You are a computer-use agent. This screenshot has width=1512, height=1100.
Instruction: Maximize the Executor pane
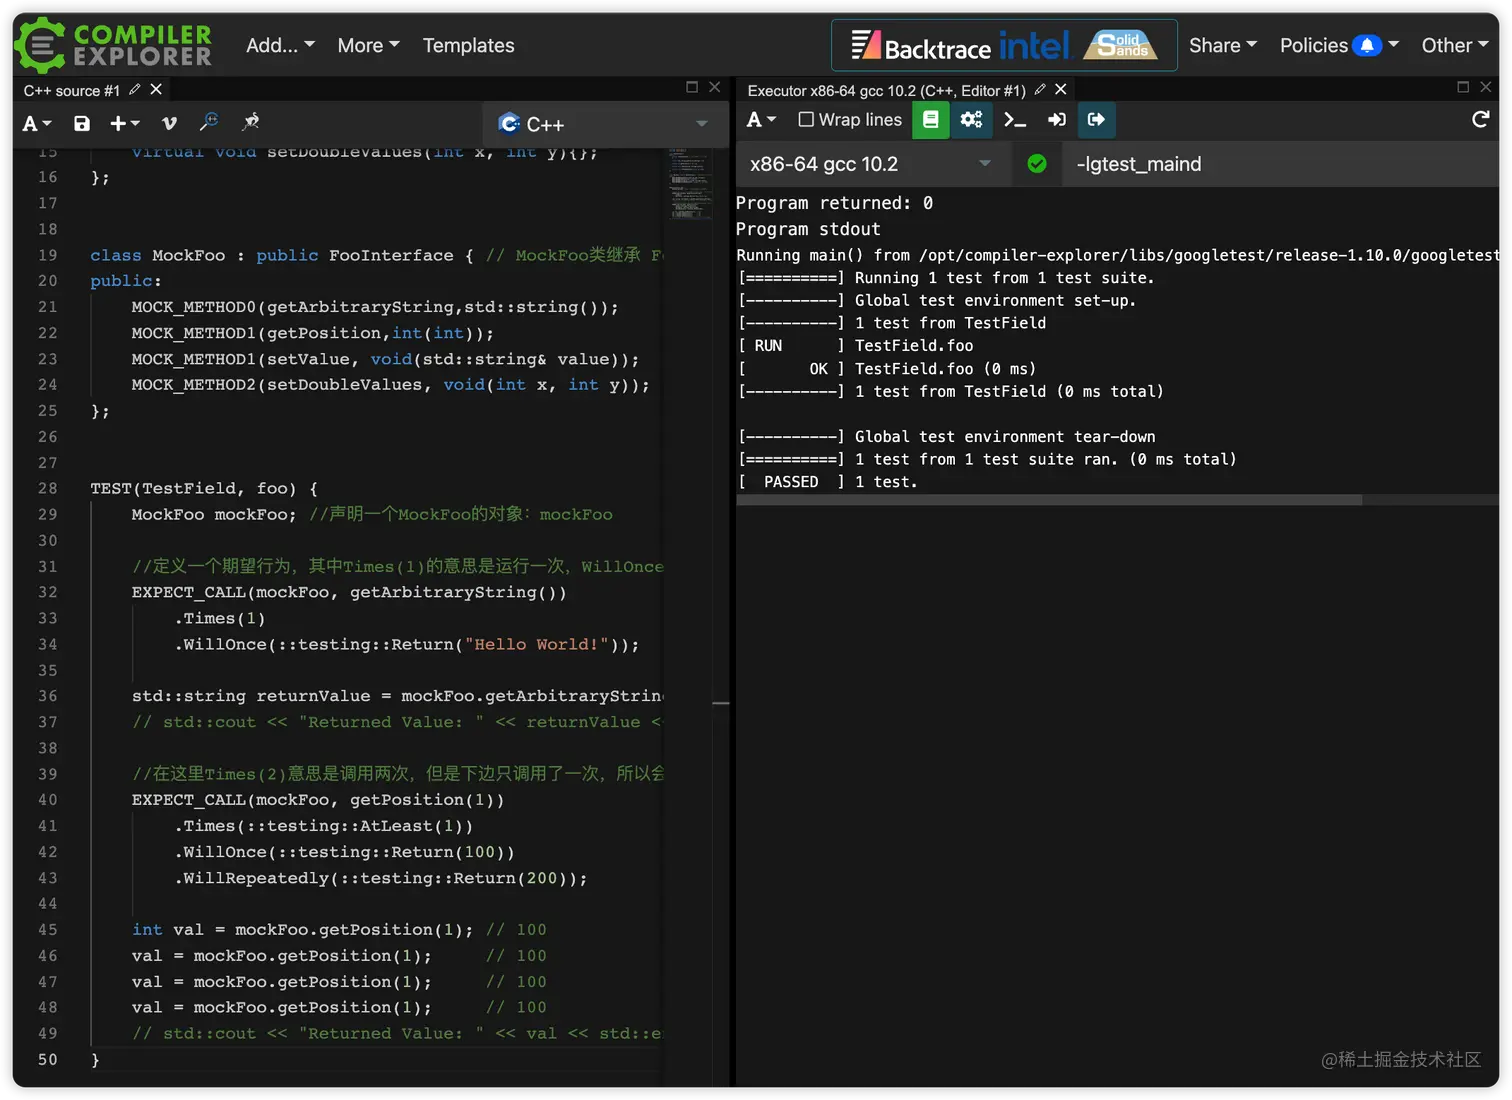pyautogui.click(x=1463, y=88)
